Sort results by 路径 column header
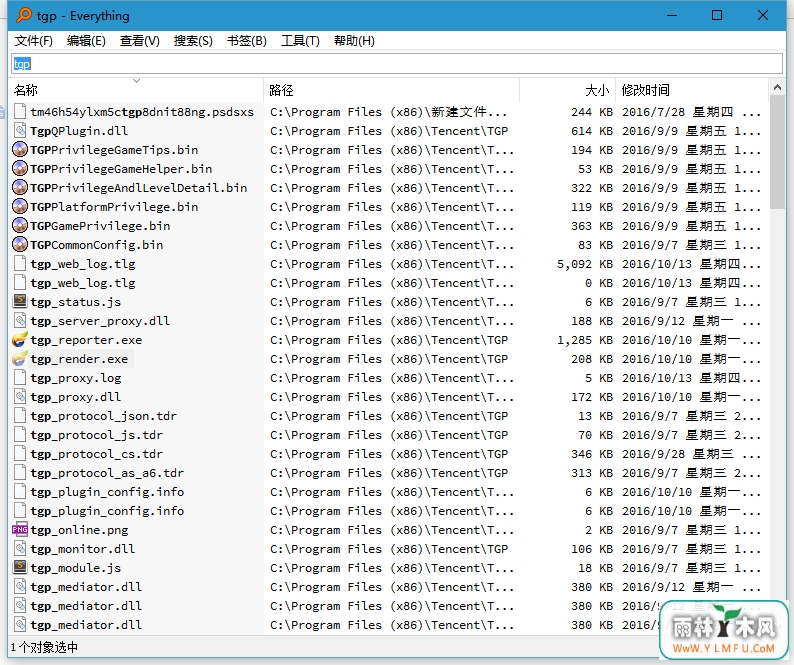The height and width of the screenshot is (665, 794). (x=391, y=90)
